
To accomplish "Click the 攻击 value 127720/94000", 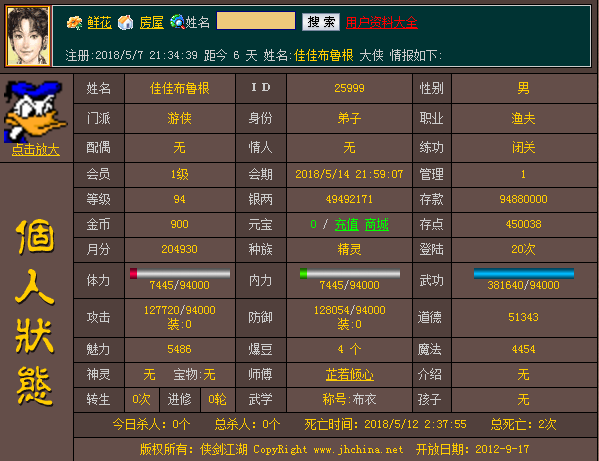I will click(x=180, y=310).
